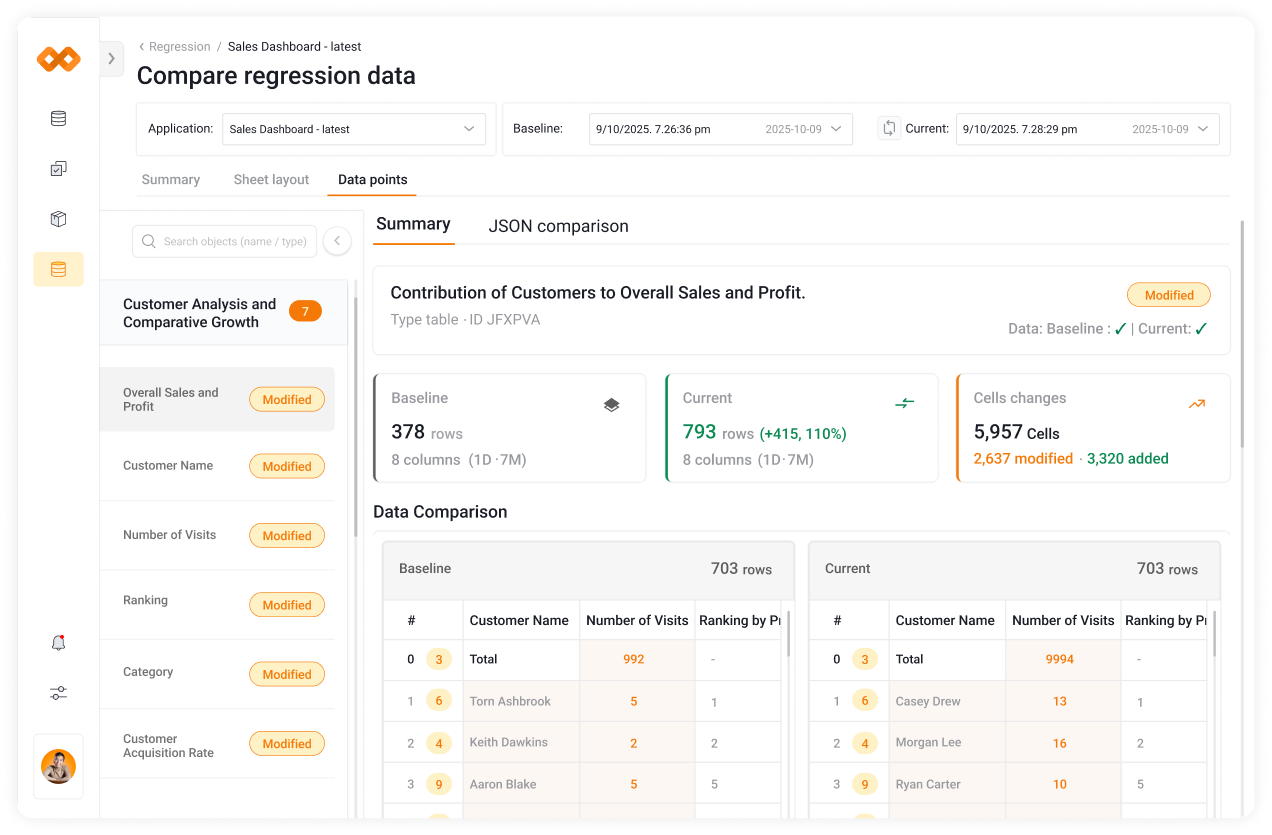Screen dimensions: 1272x835
Task: Switch to the JSON comparison tab
Action: pos(558,226)
